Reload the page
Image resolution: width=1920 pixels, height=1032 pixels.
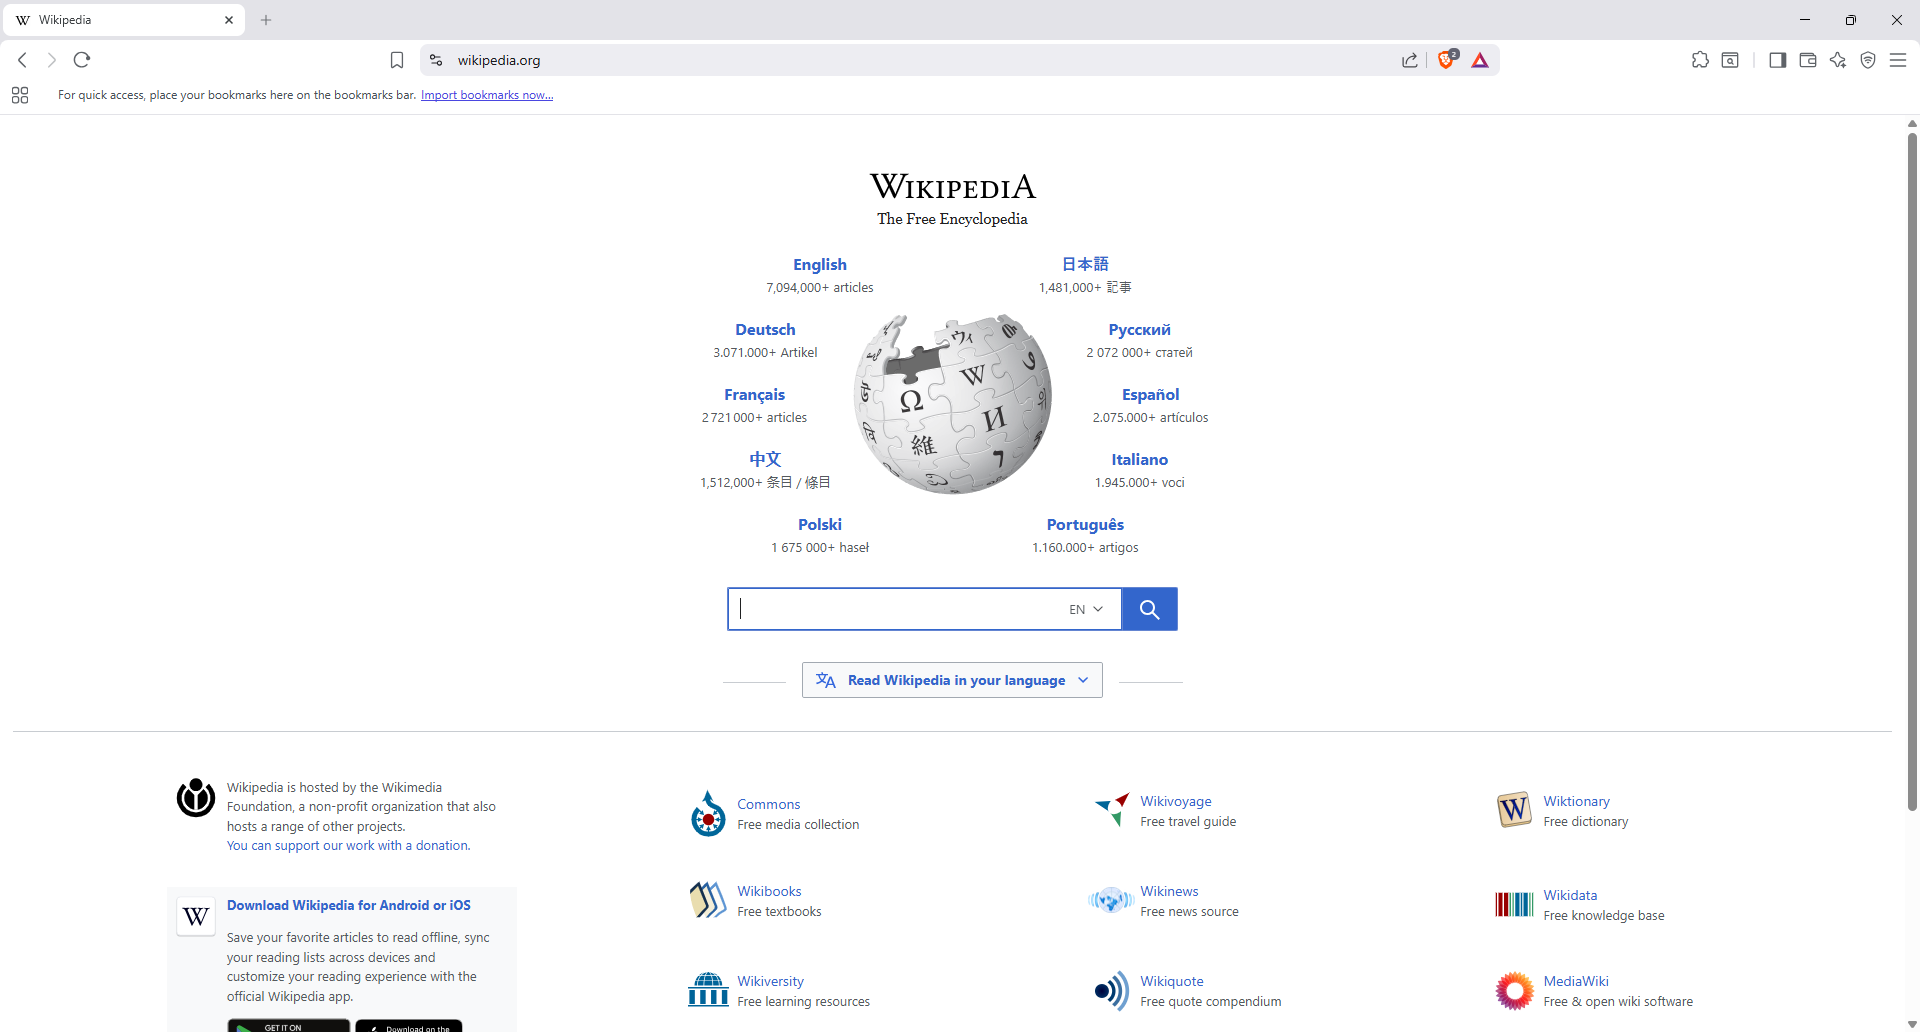(x=82, y=60)
